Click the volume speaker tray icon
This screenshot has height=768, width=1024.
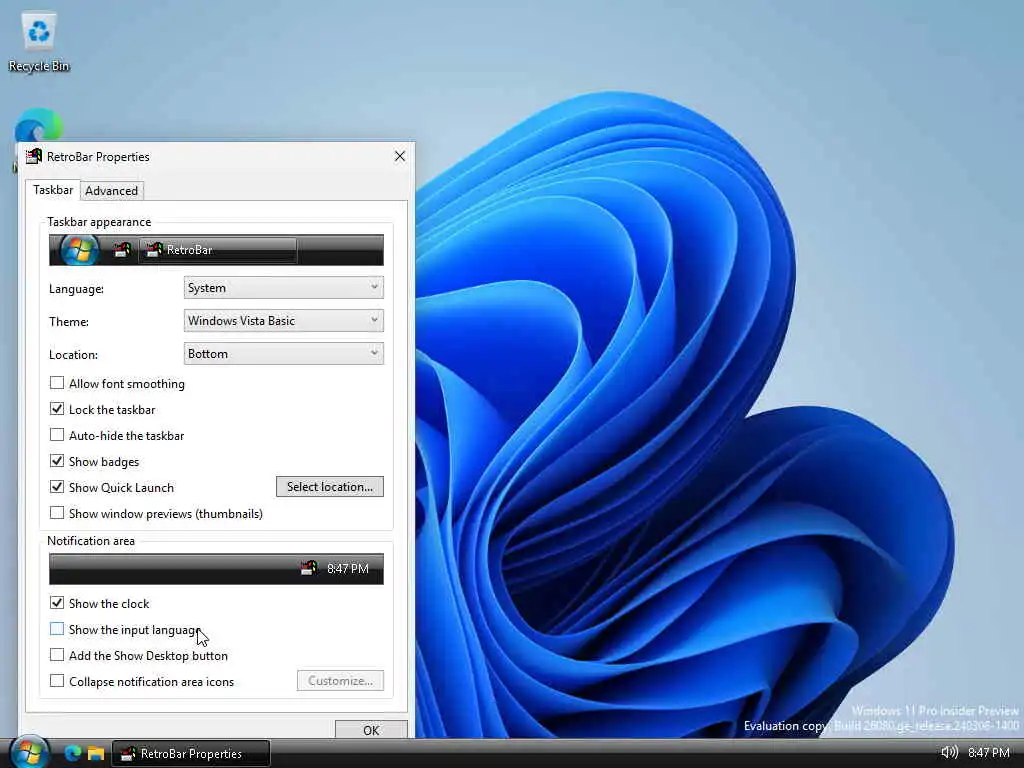[949, 752]
